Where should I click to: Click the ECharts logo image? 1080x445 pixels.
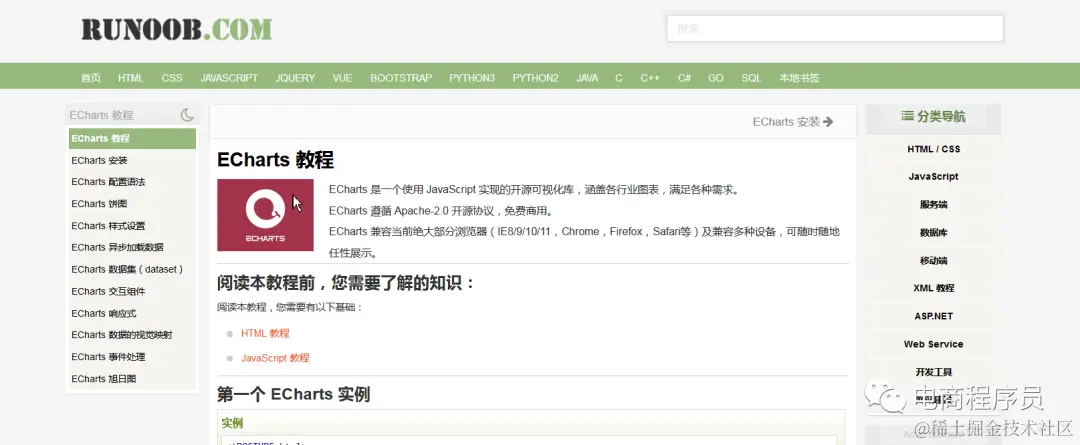tap(265, 215)
